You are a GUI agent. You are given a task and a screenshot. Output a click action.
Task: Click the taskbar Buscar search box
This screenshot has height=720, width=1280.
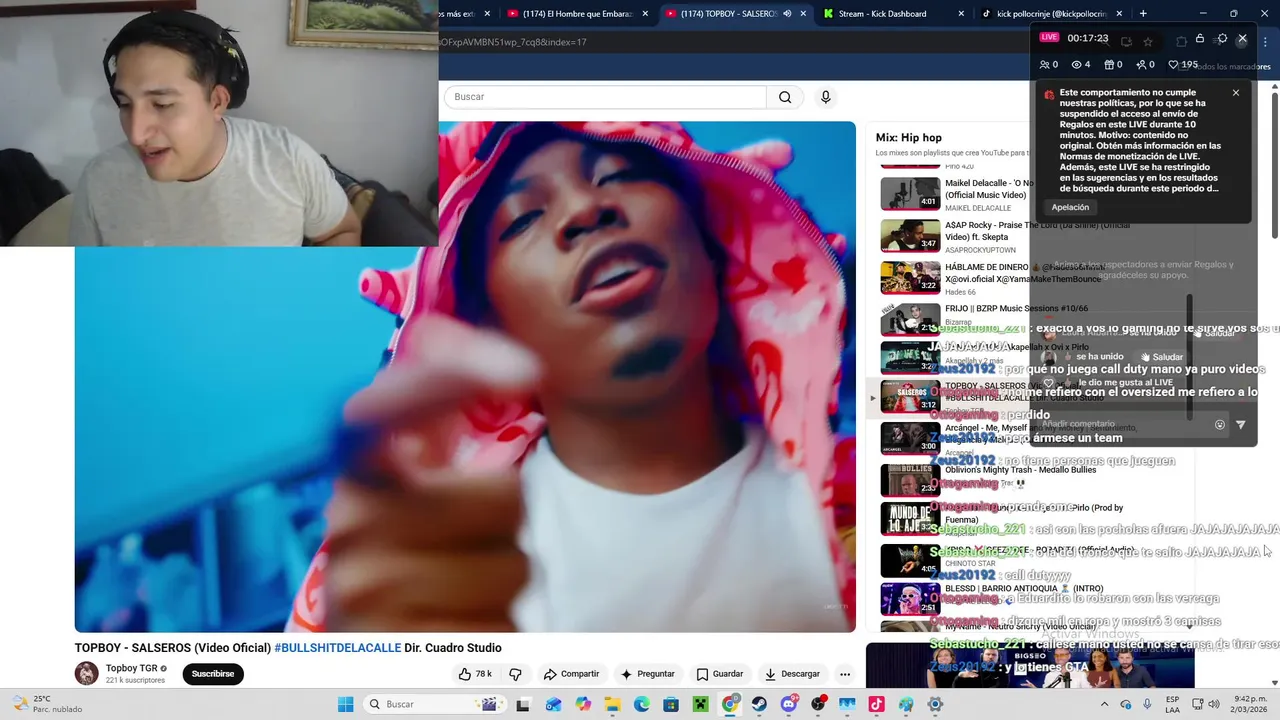[x=435, y=704]
